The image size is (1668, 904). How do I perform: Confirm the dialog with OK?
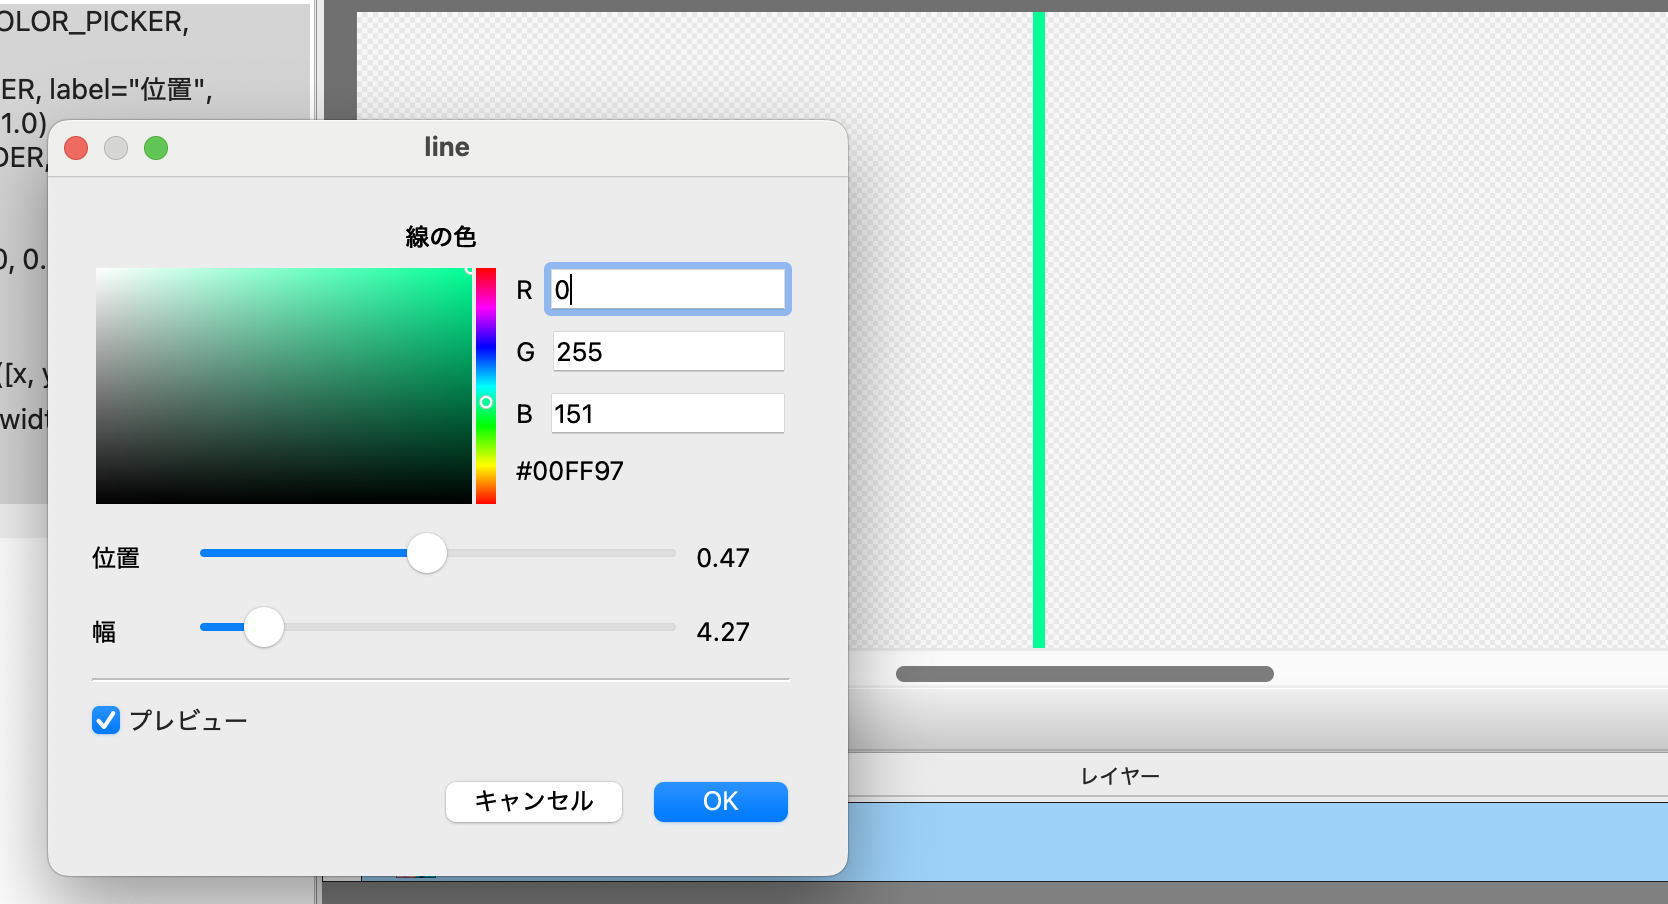pyautogui.click(x=720, y=801)
